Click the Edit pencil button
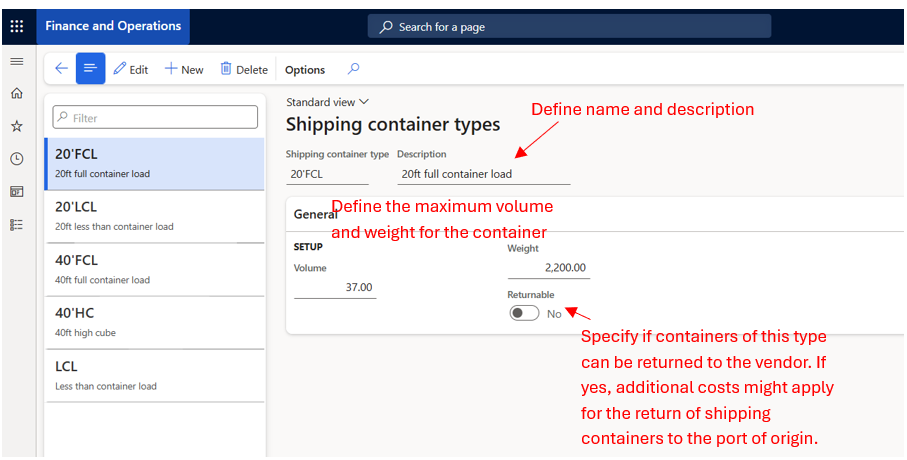The width and height of the screenshot is (907, 460). coord(131,69)
